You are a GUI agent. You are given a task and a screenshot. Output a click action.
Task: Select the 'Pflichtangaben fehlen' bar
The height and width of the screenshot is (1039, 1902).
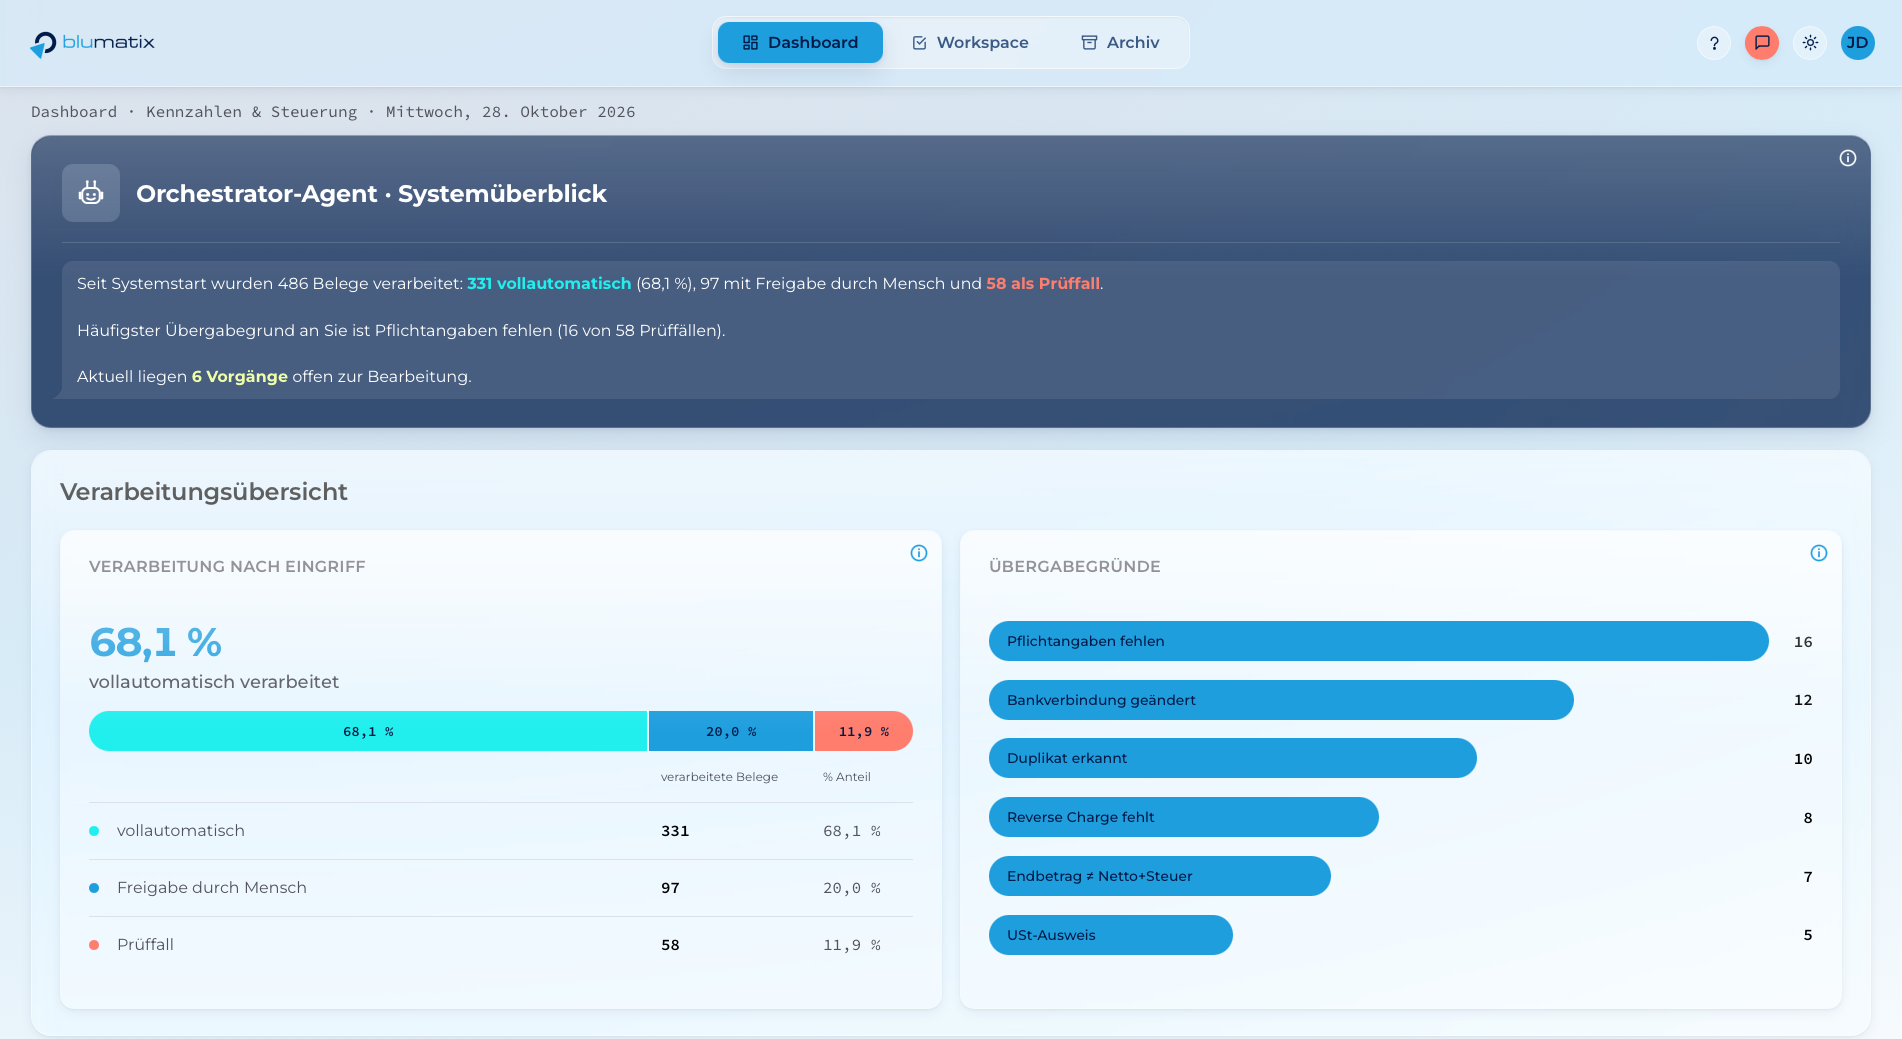pyautogui.click(x=1379, y=641)
